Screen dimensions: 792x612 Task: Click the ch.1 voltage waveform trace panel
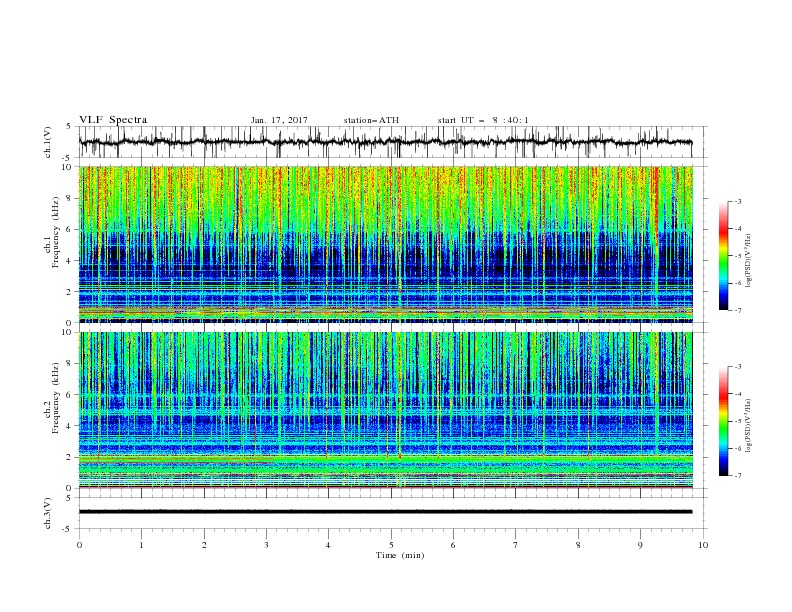(392, 142)
